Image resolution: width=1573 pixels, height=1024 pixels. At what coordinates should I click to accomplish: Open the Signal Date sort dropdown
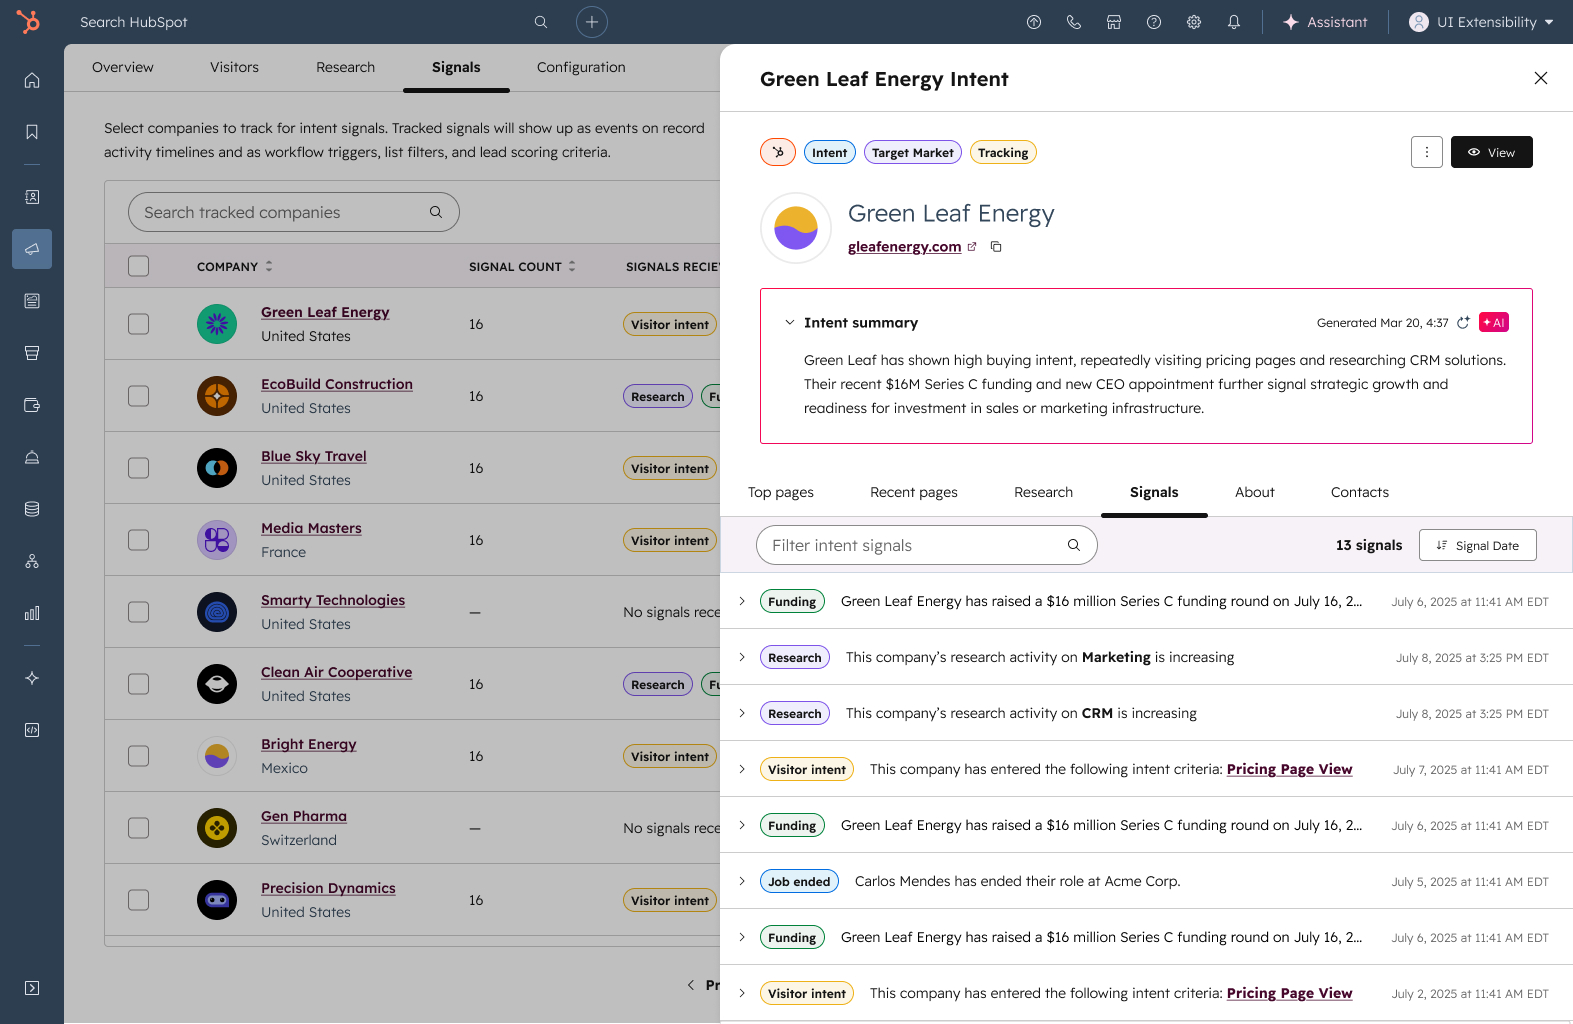point(1478,545)
